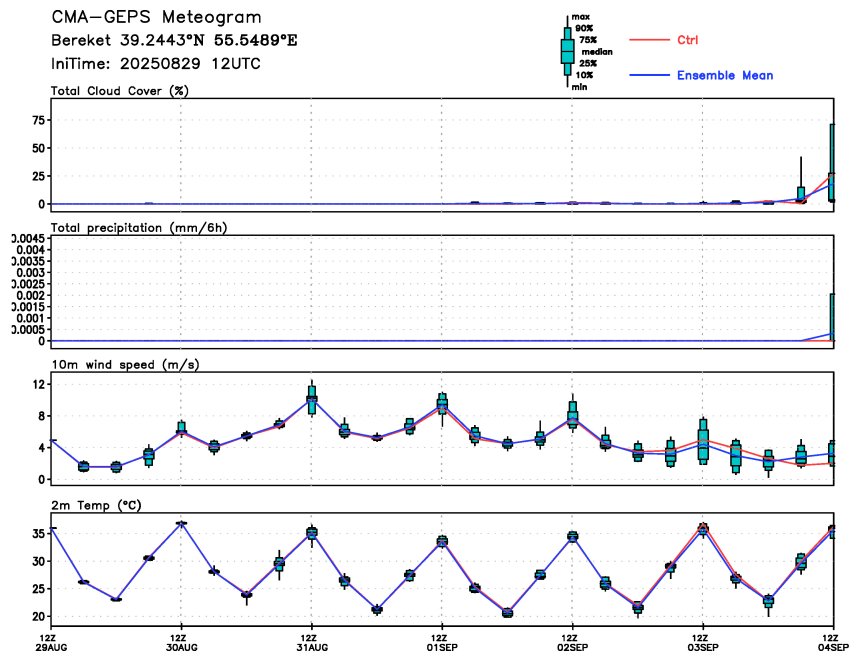Click the Ctrl legend label
The height and width of the screenshot is (663, 860).
coord(687,40)
